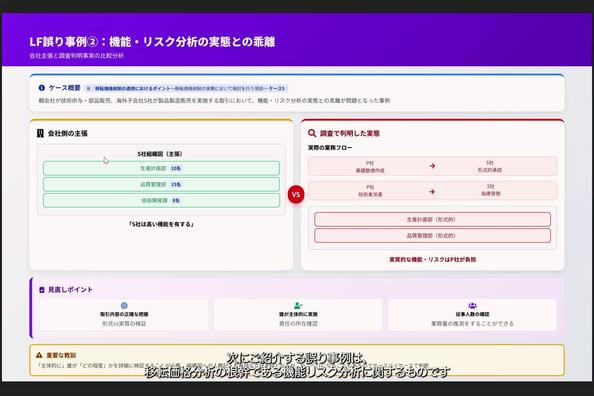Open the blue case reference tag link
Screen dimensions: 594x396
pos(186,88)
